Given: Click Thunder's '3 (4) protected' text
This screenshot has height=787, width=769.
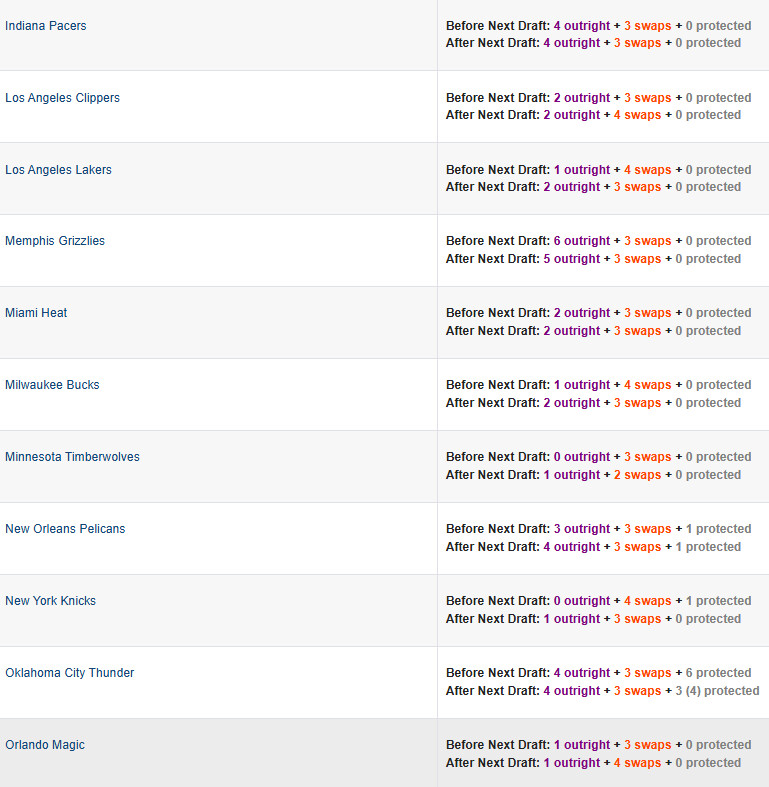Looking at the screenshot, I should (x=717, y=691).
